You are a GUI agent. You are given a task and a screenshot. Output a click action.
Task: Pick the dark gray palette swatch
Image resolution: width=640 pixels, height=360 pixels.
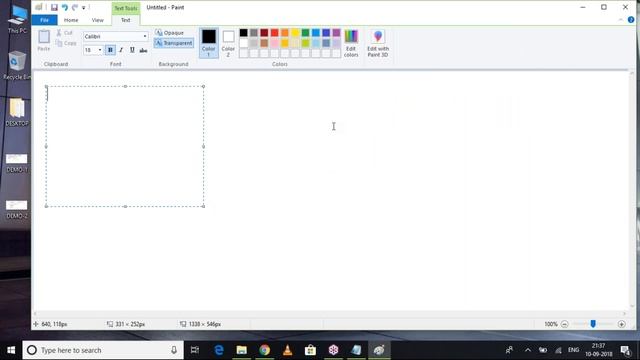point(254,33)
